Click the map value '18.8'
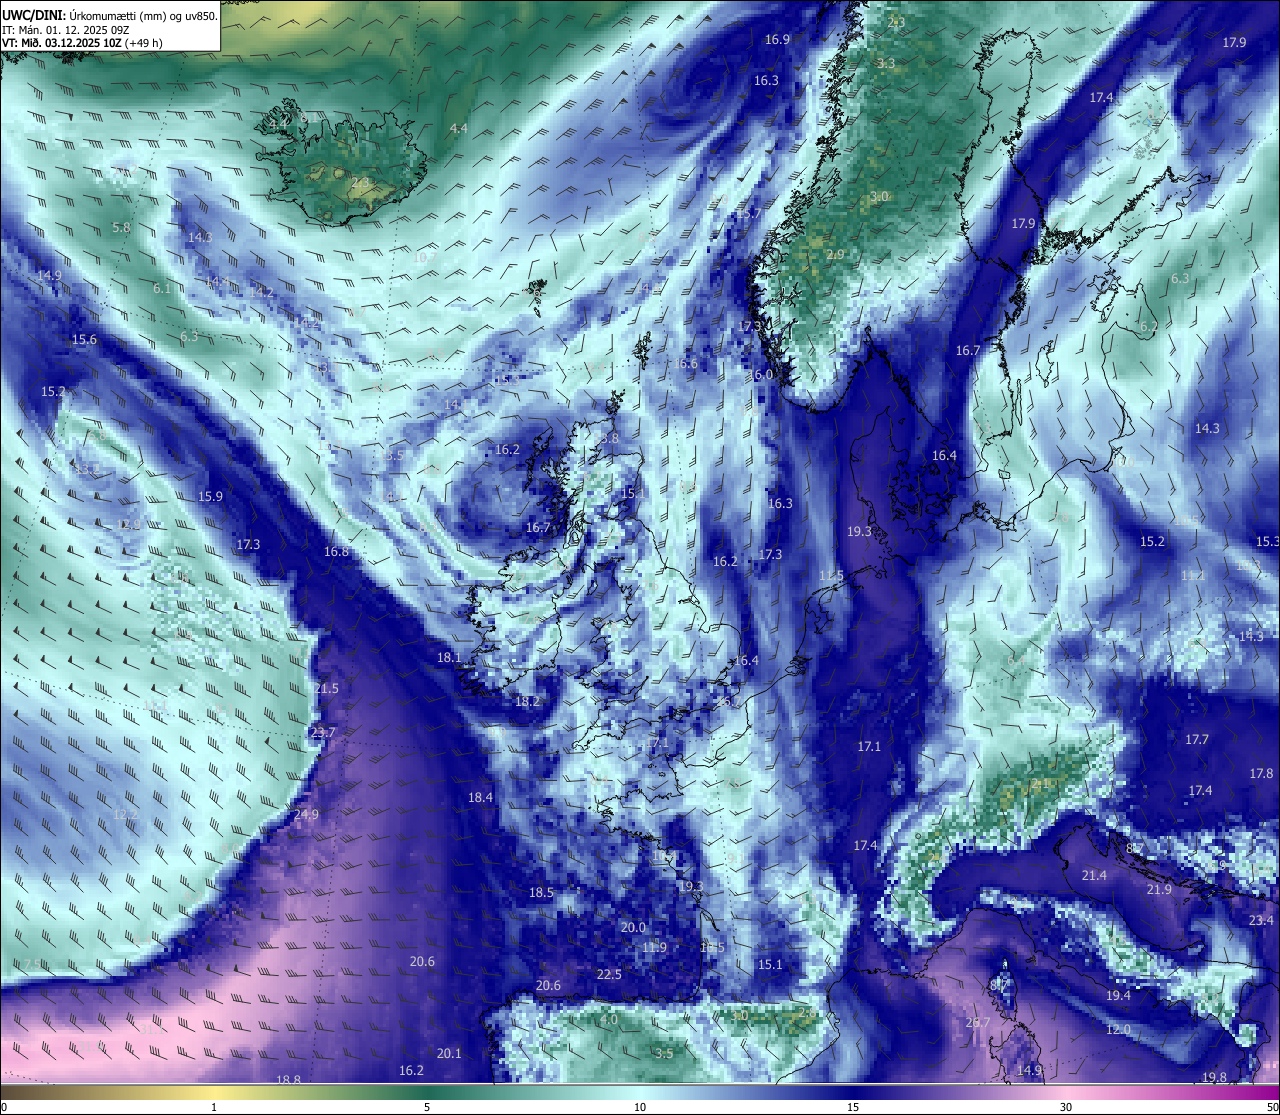1280x1115 pixels. 288,1079
